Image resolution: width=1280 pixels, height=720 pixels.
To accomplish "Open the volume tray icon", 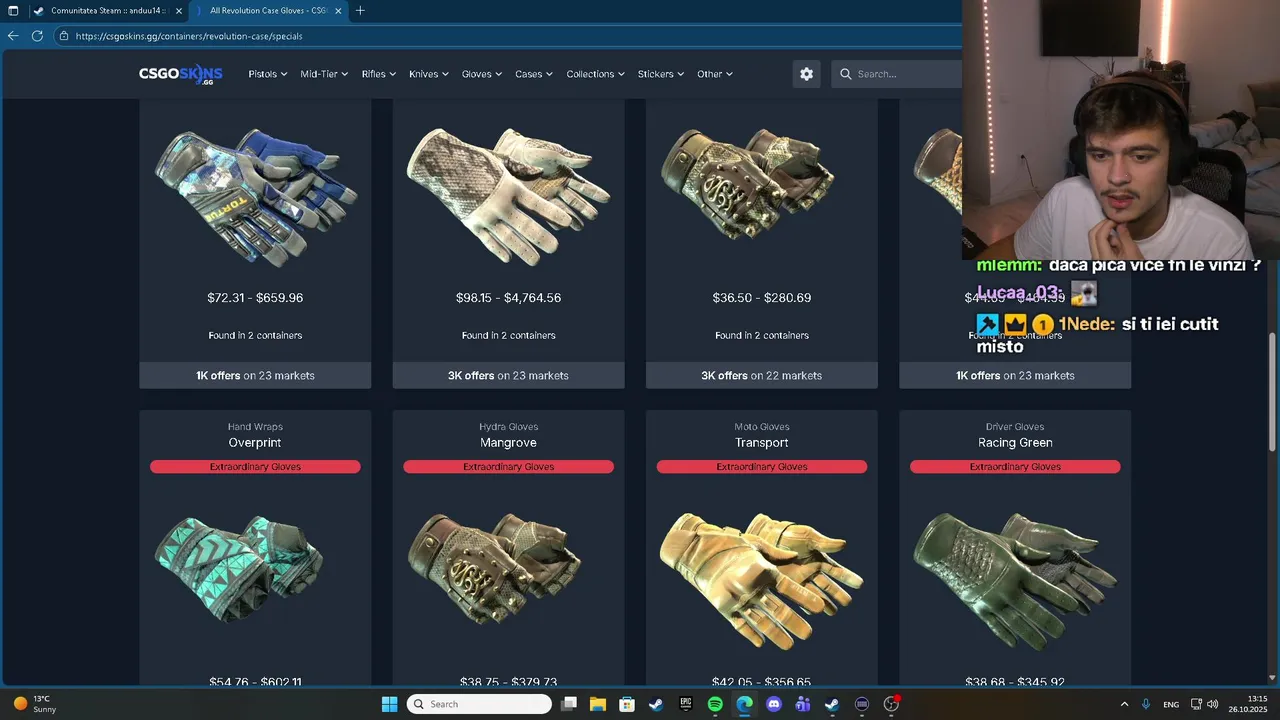I will 1213,704.
